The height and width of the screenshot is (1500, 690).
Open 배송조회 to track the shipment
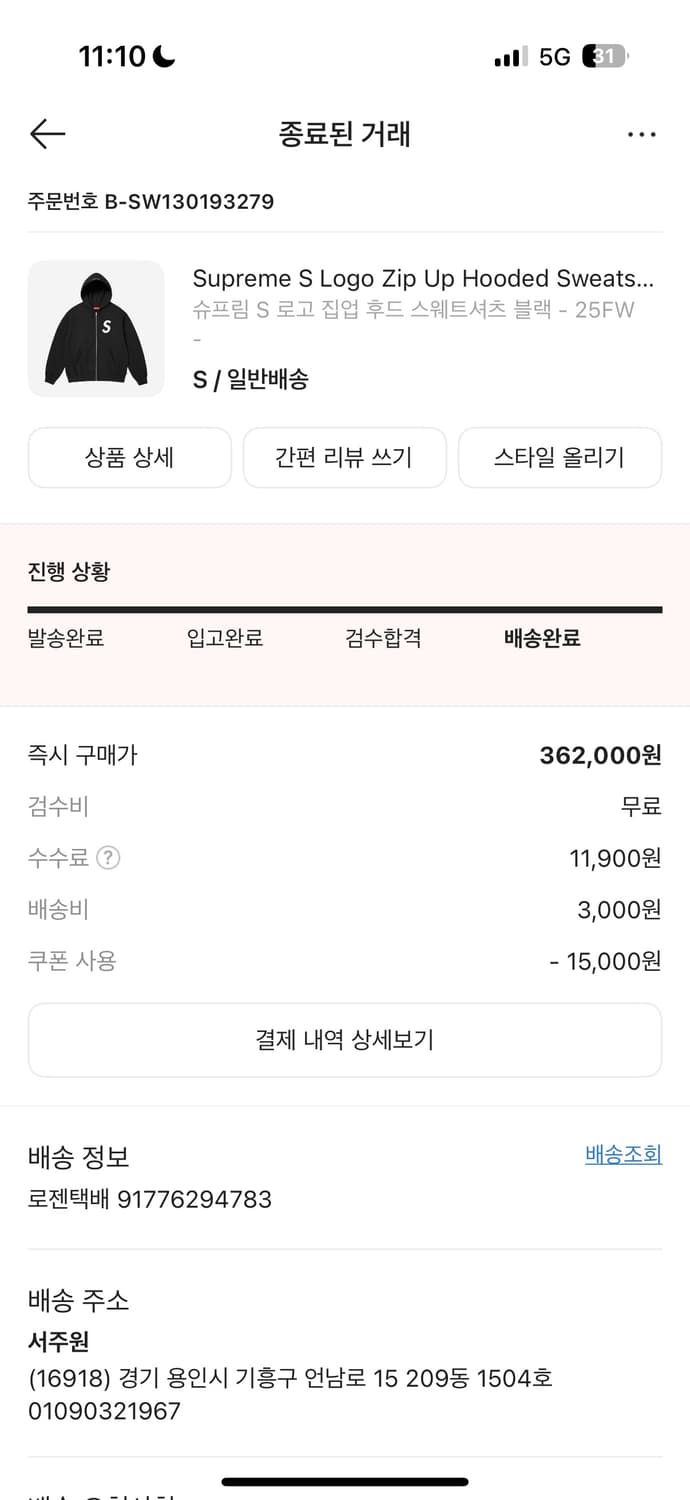click(x=622, y=1154)
